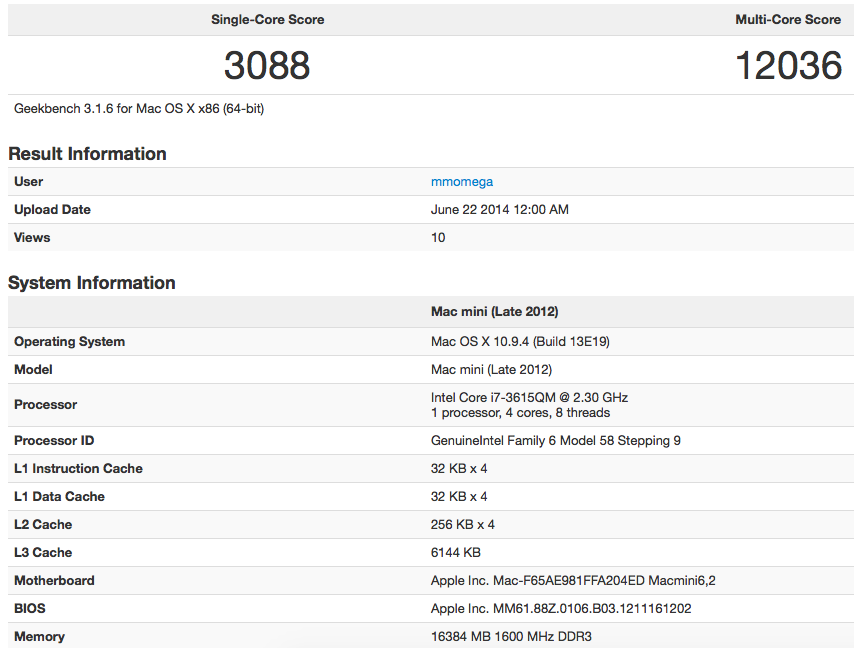Viewport: 854px width, 648px height.
Task: Click the User row label
Action: tap(28, 182)
